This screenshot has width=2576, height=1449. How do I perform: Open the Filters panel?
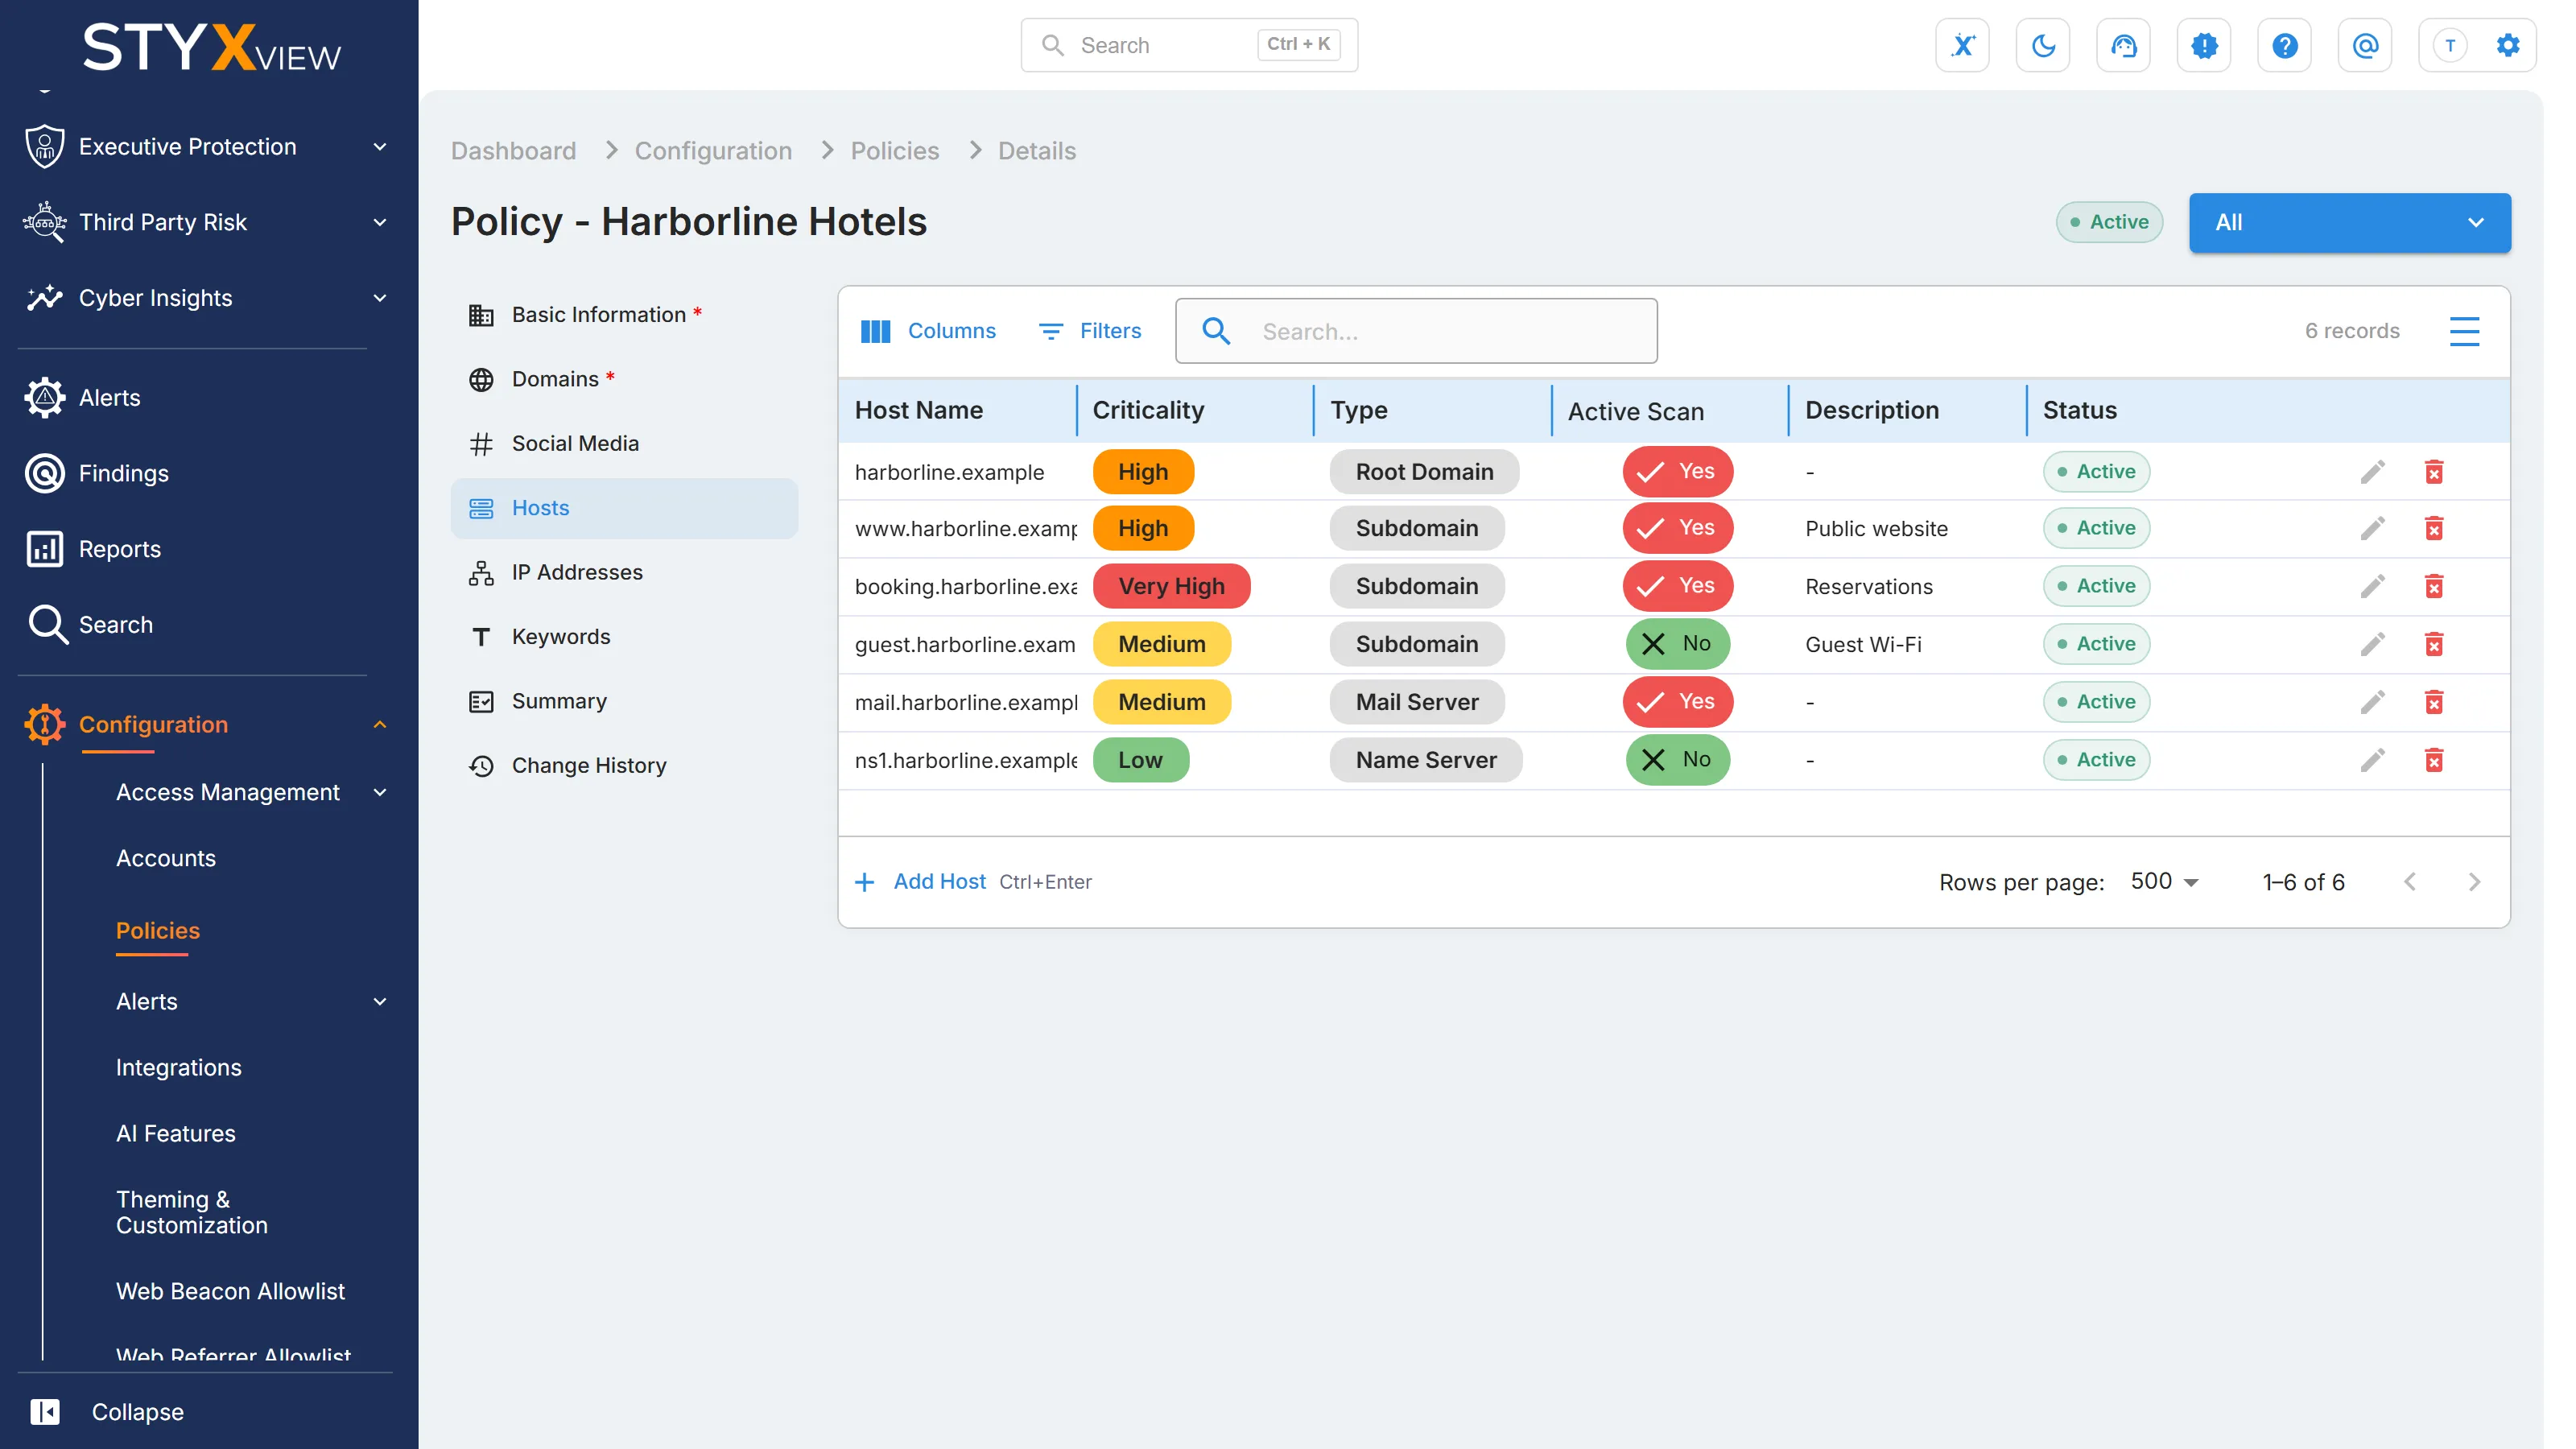pyautogui.click(x=1090, y=331)
